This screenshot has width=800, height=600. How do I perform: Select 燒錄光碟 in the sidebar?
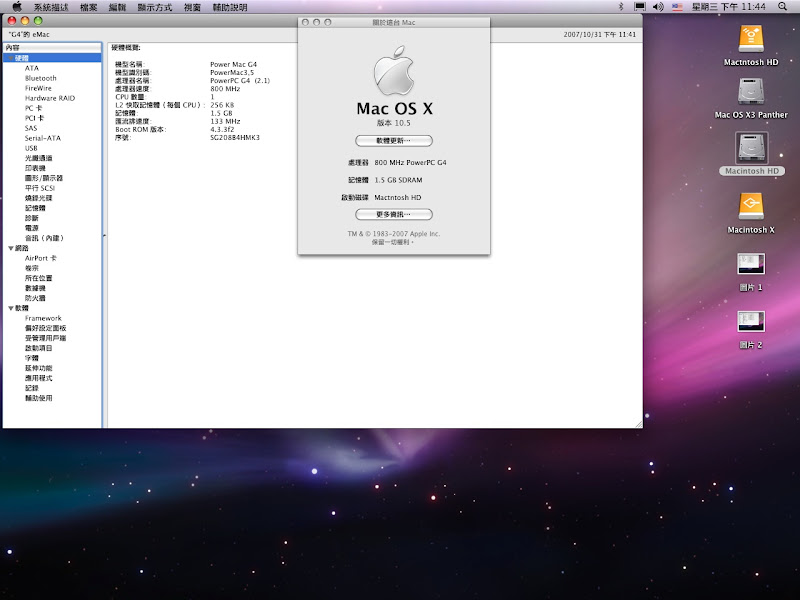coord(39,198)
